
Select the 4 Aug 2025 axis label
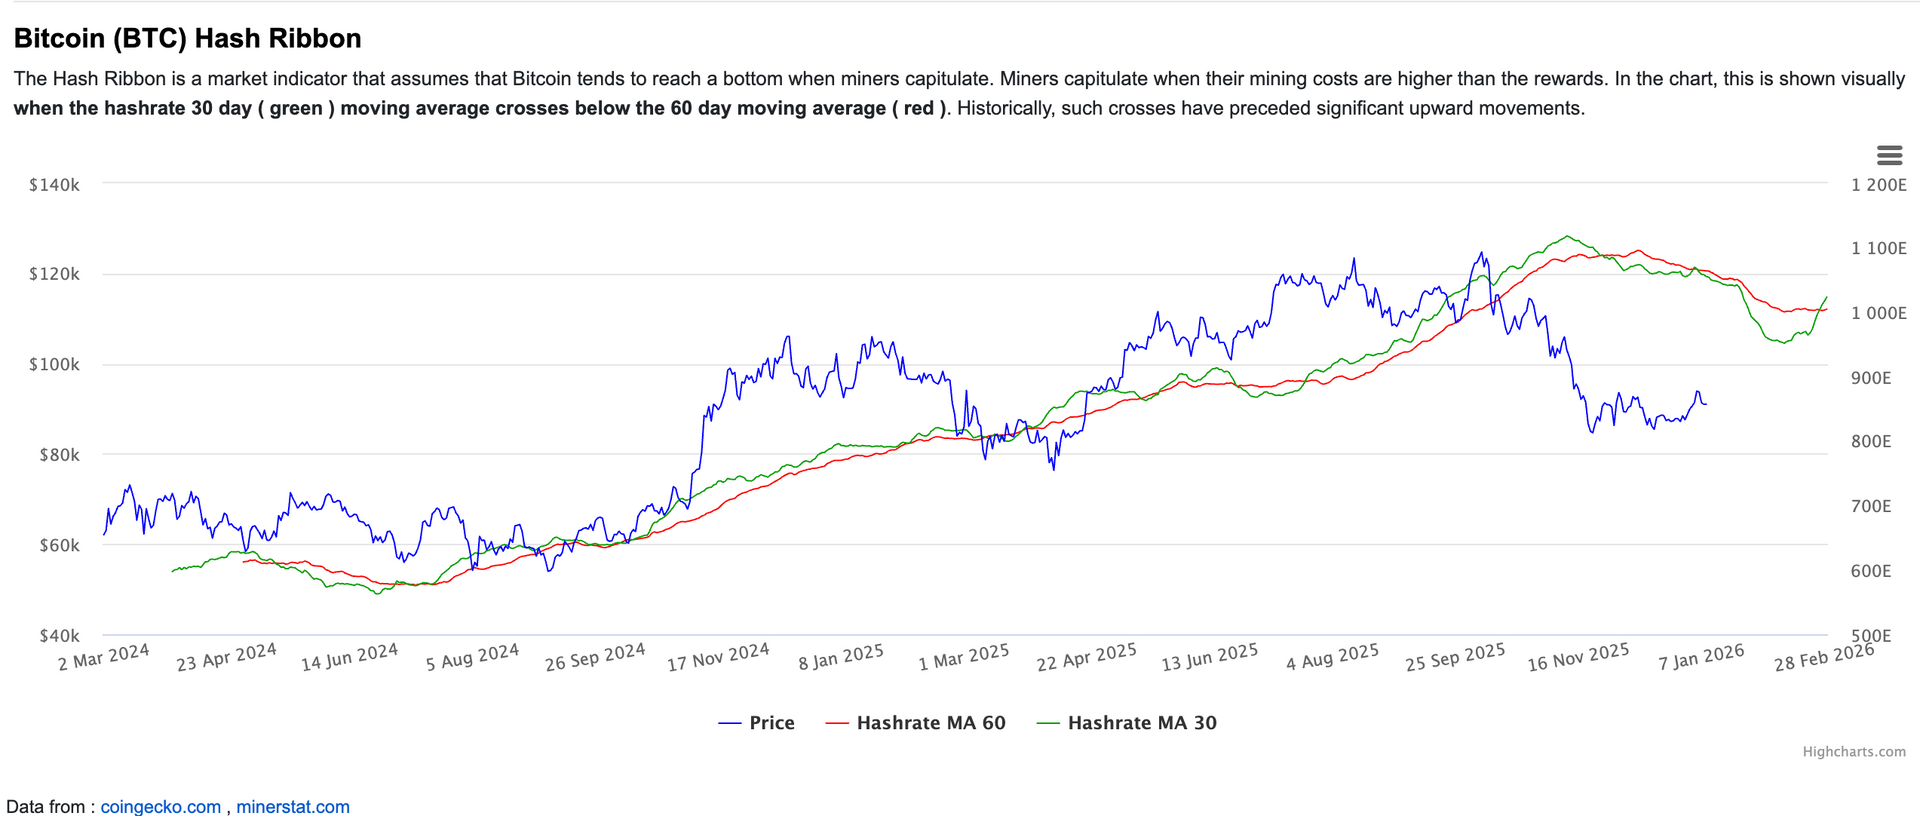[1332, 657]
